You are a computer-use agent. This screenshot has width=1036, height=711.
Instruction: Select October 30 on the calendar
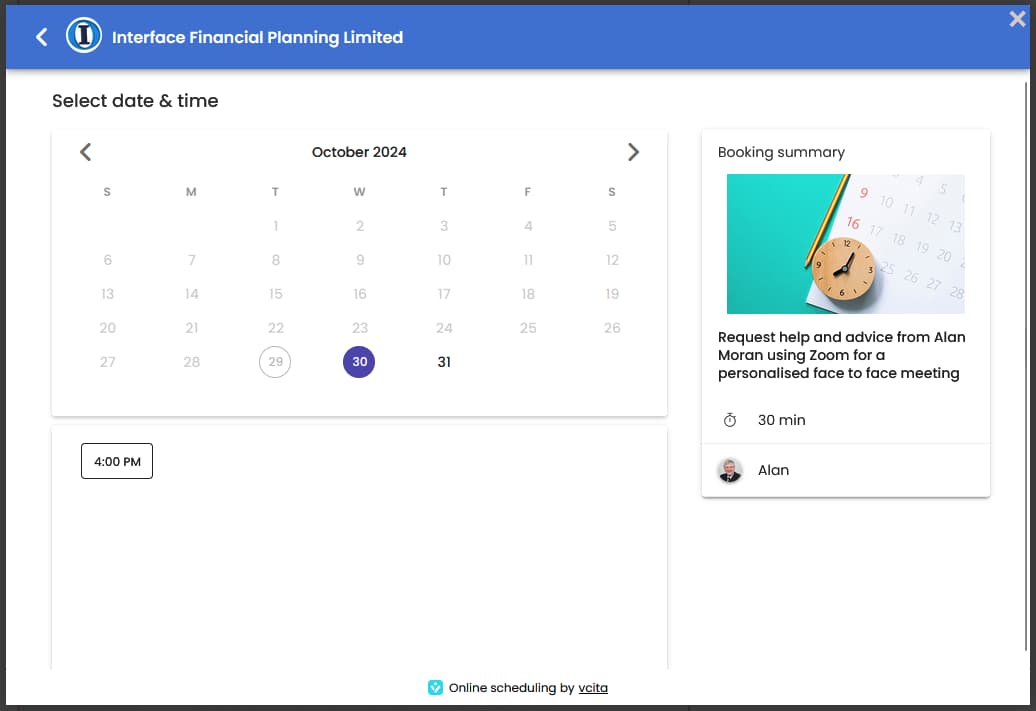(359, 362)
